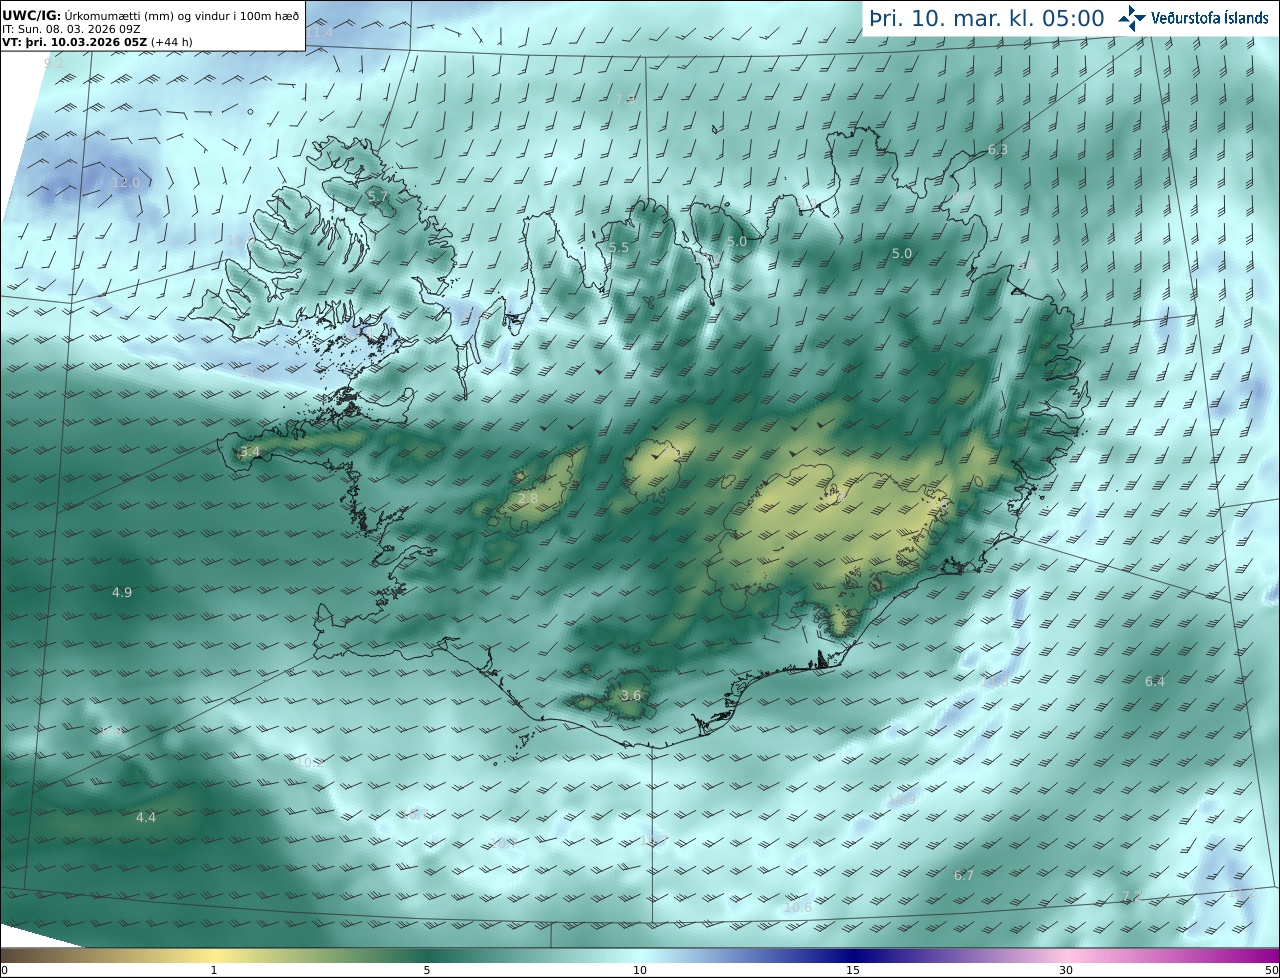The width and height of the screenshot is (1280, 978).
Task: Click the 5 tick label on the colorbar
Action: (427, 970)
